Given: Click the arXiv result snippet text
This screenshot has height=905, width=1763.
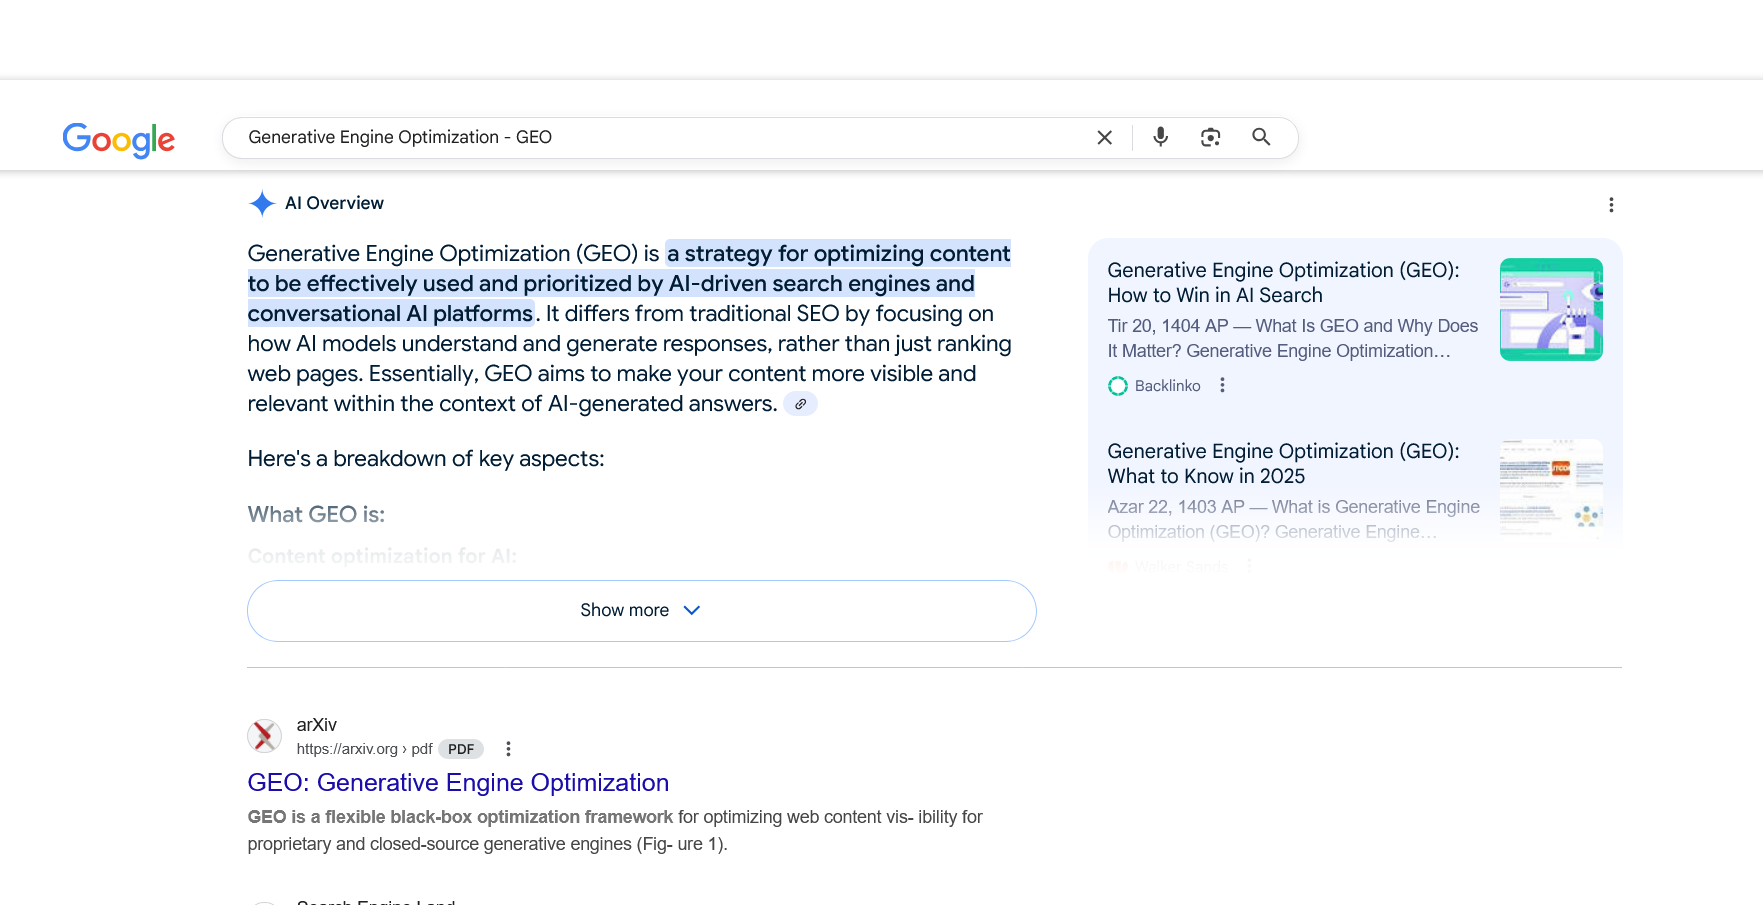Looking at the screenshot, I should 615,831.
